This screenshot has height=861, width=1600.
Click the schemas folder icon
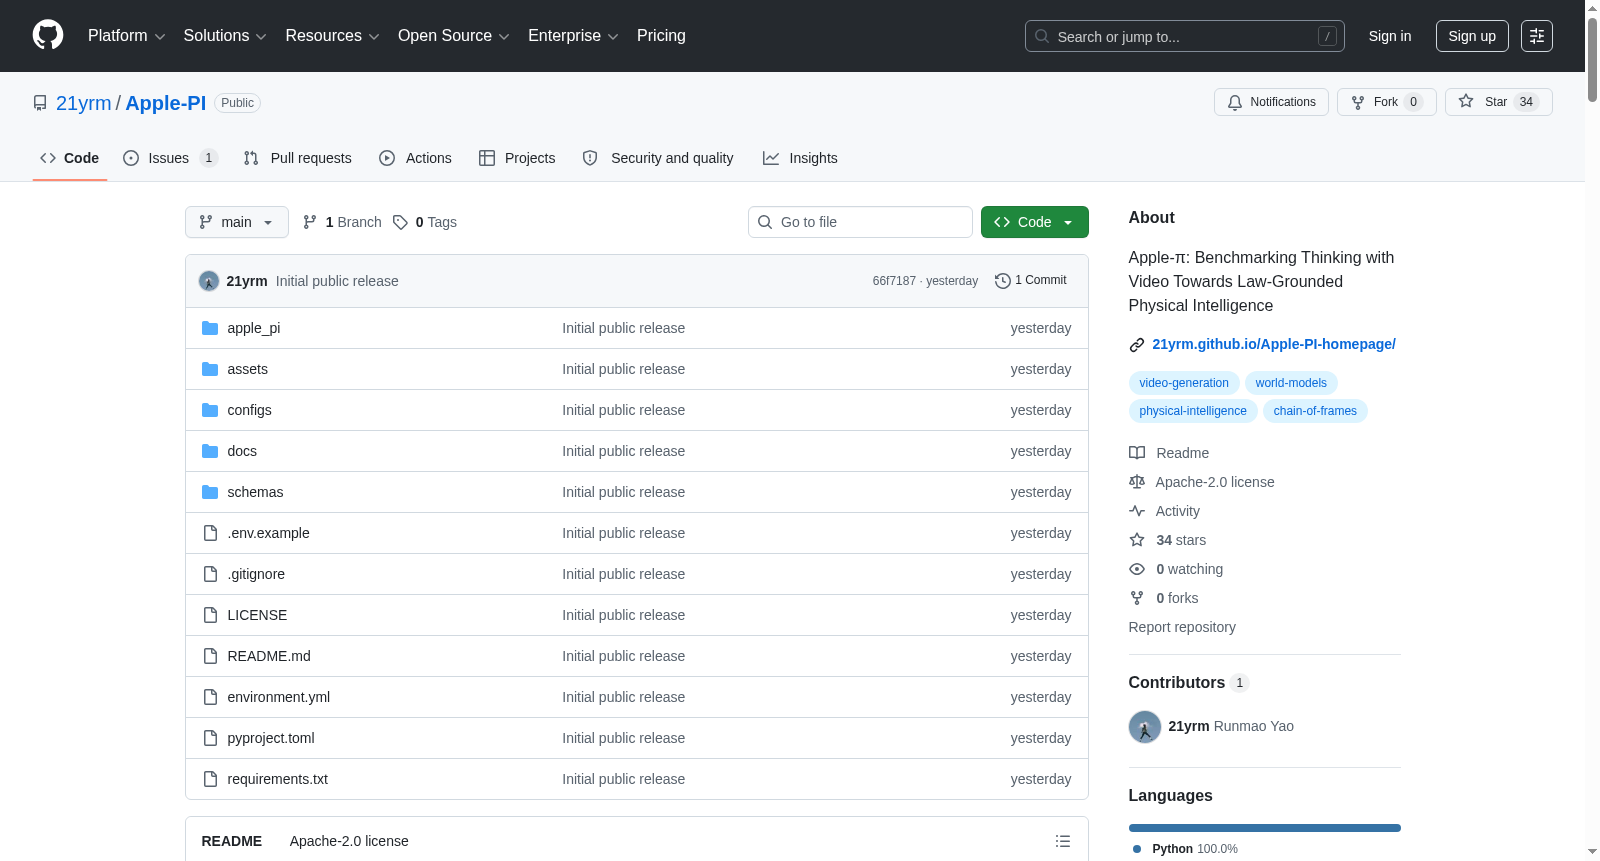210,492
